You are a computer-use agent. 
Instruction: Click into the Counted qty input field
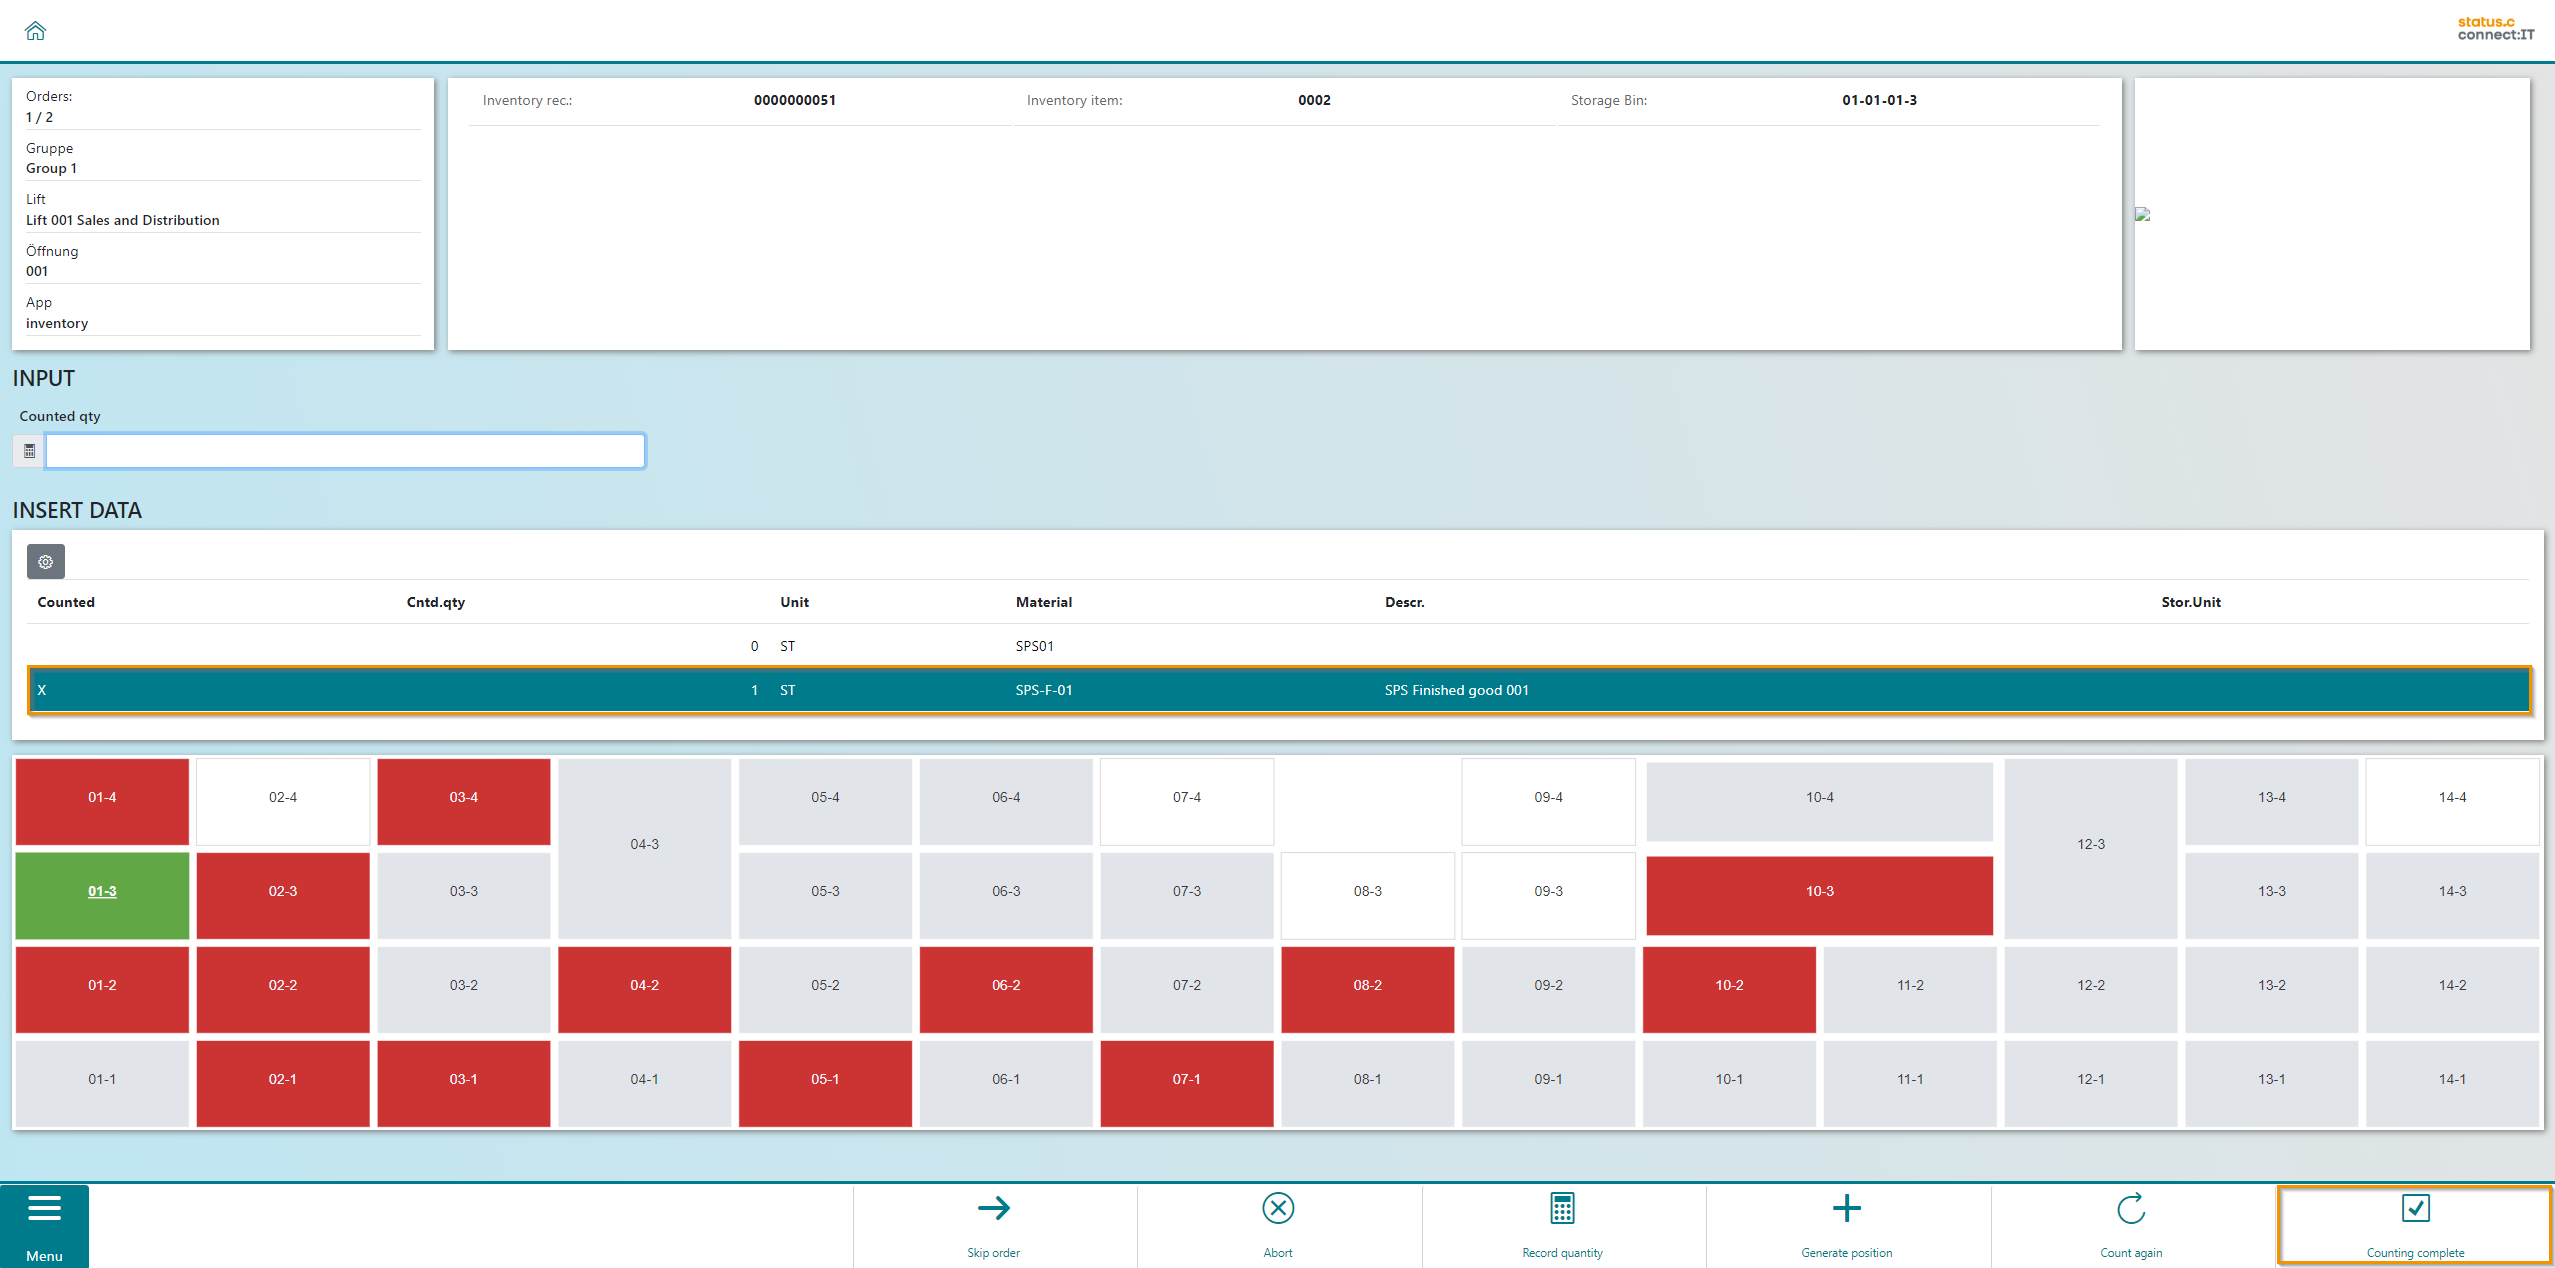(345, 451)
